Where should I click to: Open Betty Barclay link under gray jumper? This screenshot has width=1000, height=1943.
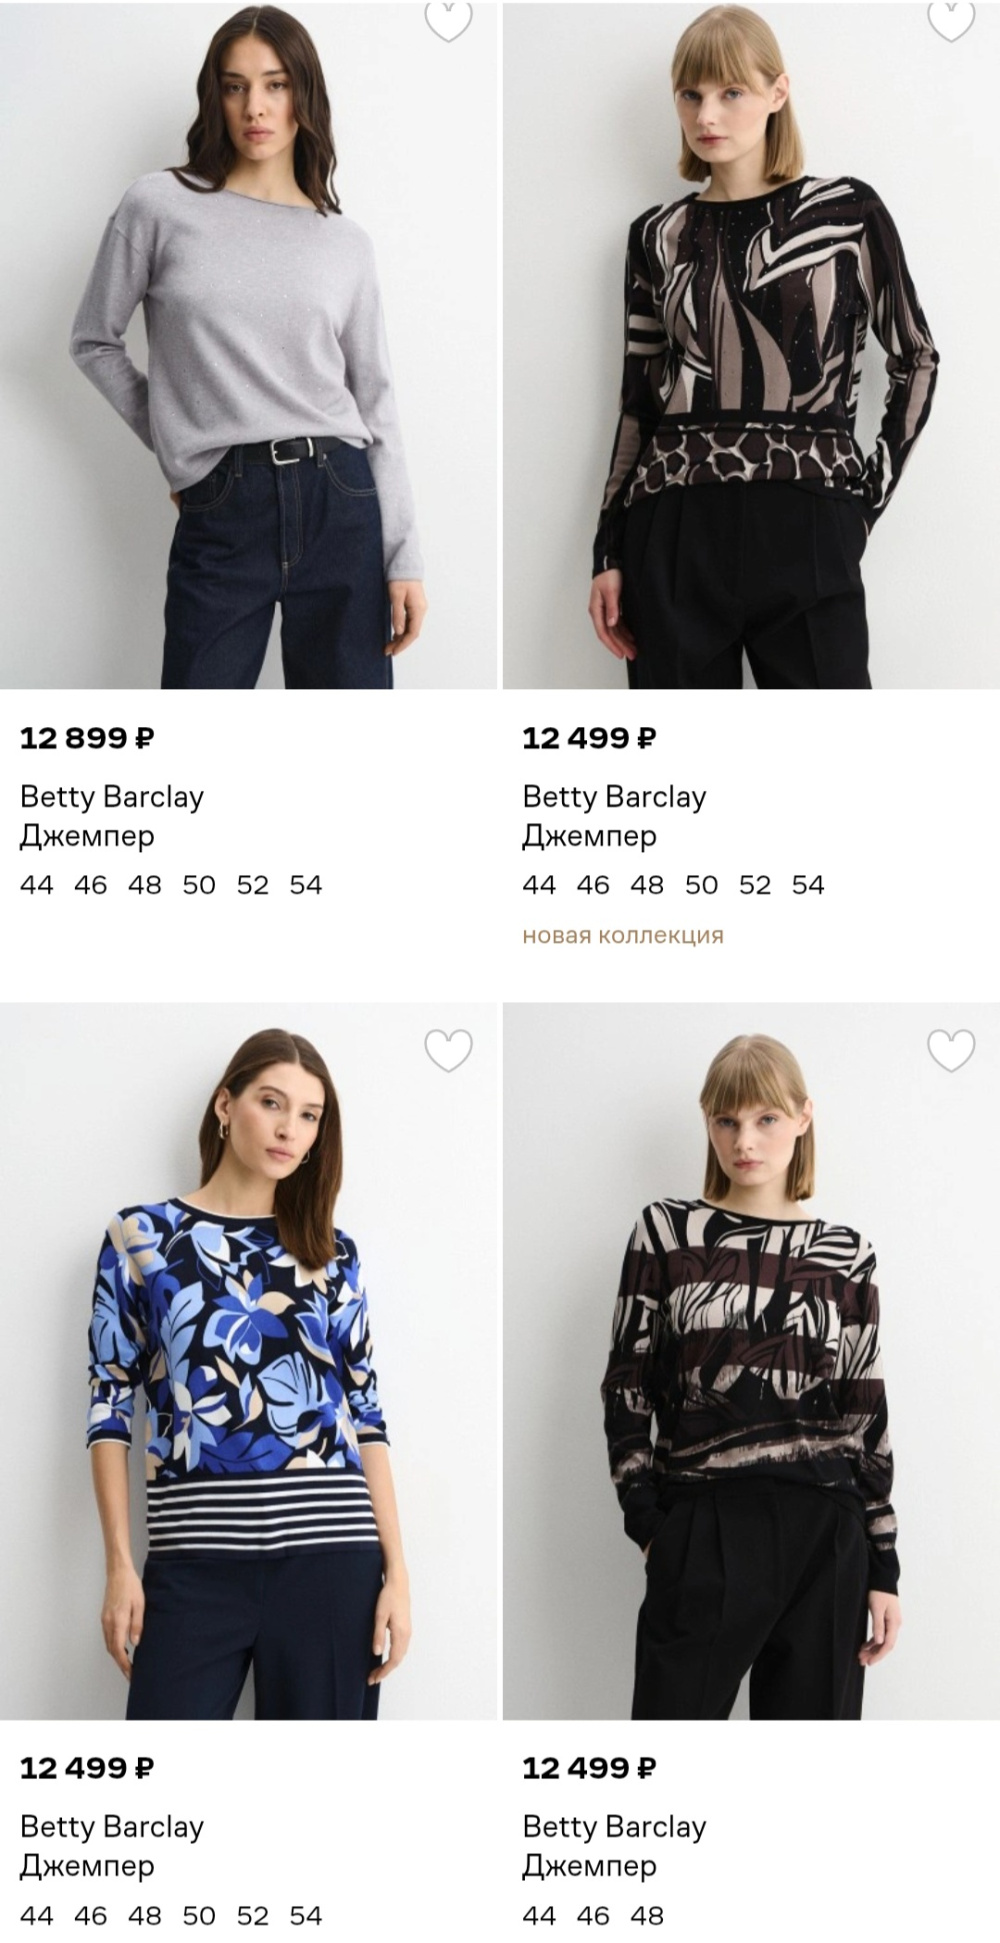(112, 797)
